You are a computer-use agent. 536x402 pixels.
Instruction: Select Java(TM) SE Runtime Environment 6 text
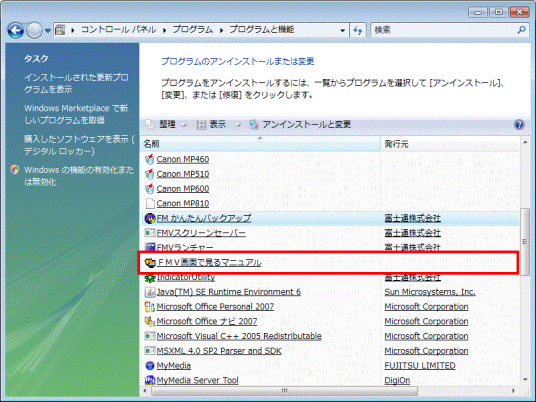point(229,292)
